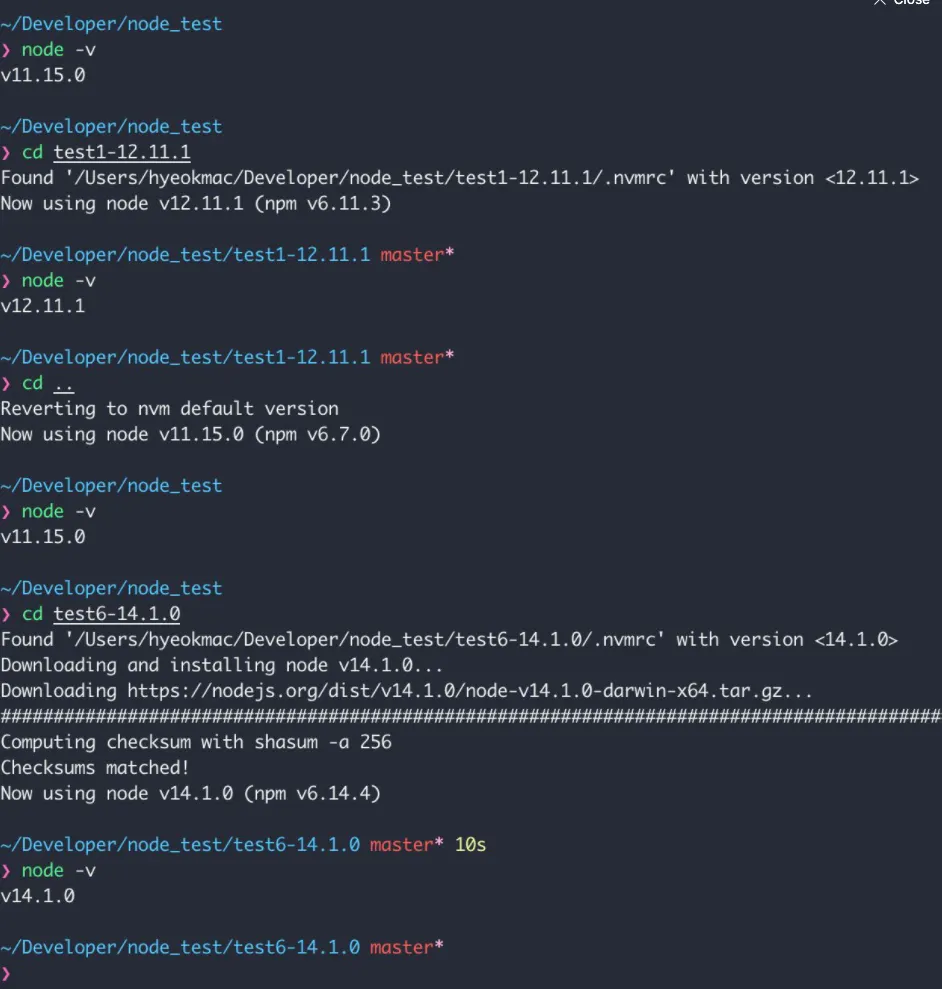Click the underlined '..' argument after cd
Viewport: 942px width, 989px height.
pyautogui.click(x=64, y=383)
